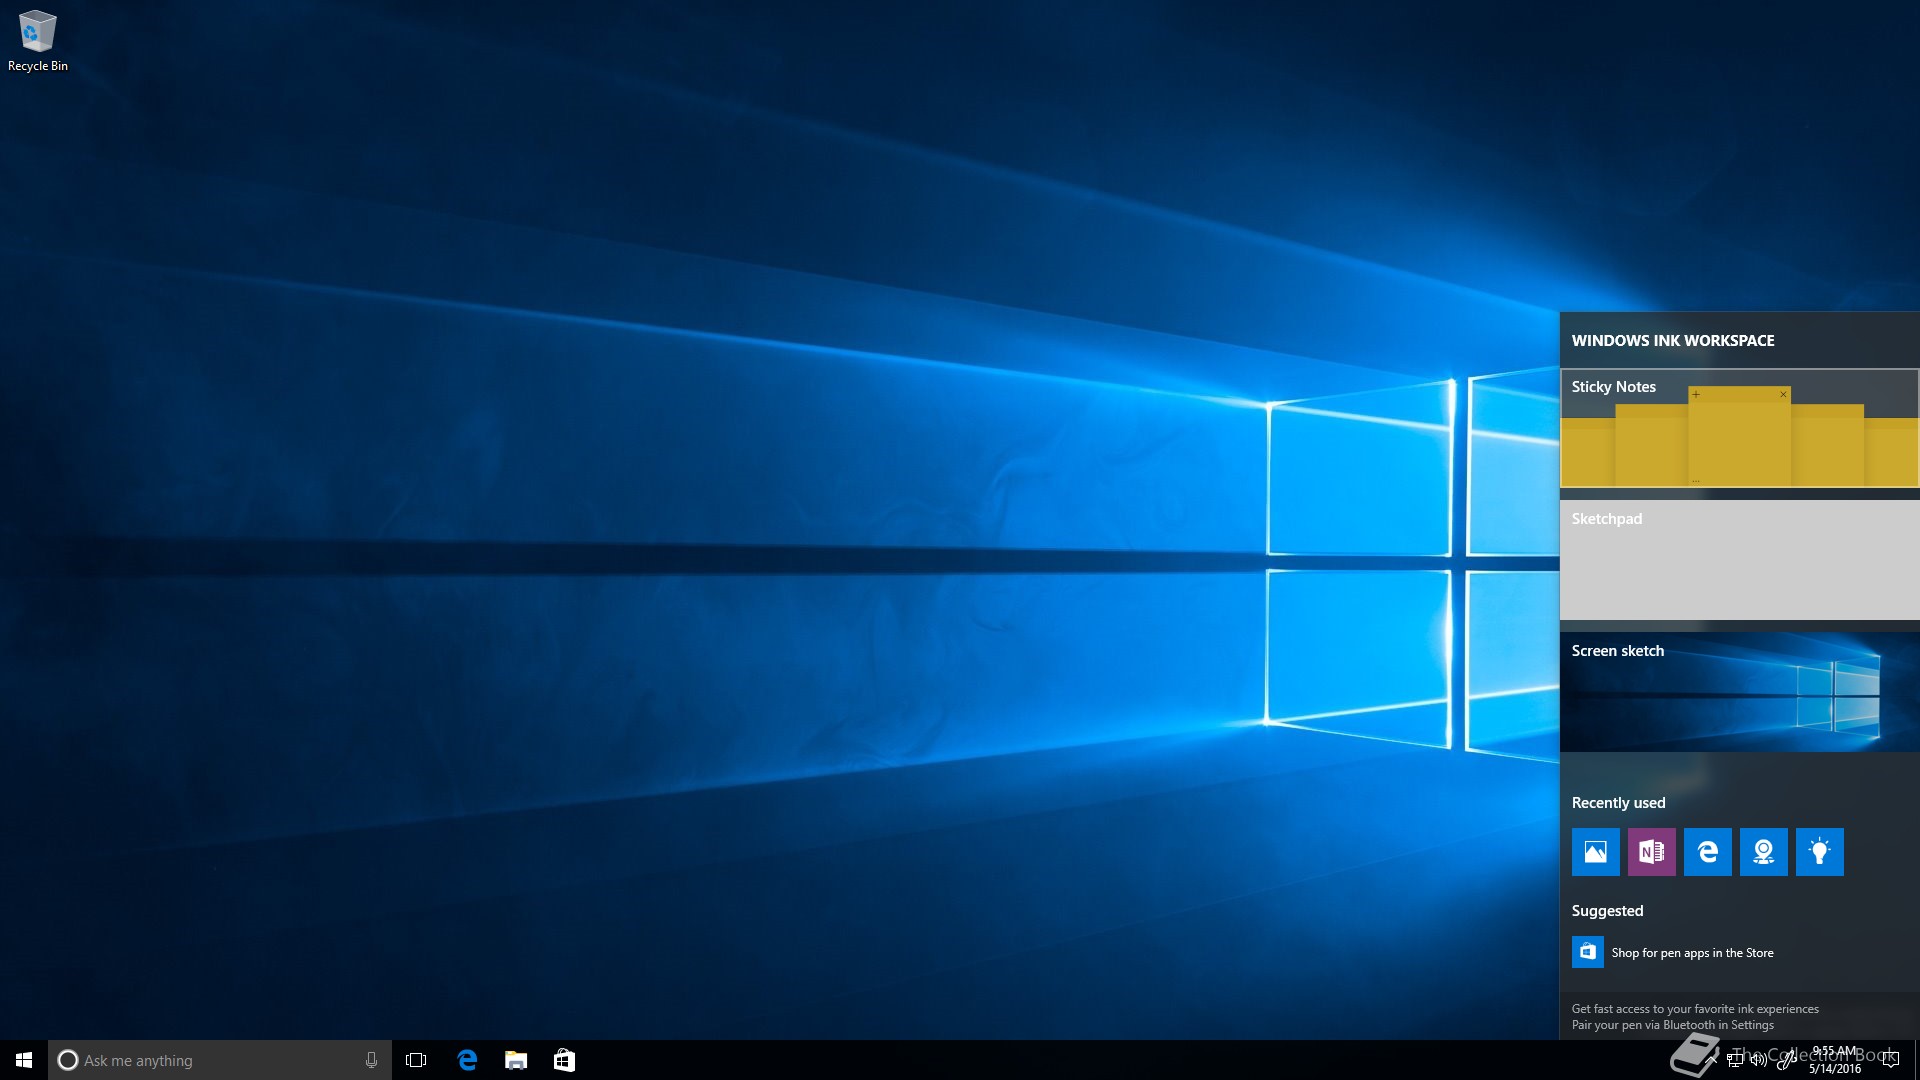The image size is (1920, 1080).
Task: Toggle Windows Ink Workspace pen tray icon
Action: (1785, 1060)
